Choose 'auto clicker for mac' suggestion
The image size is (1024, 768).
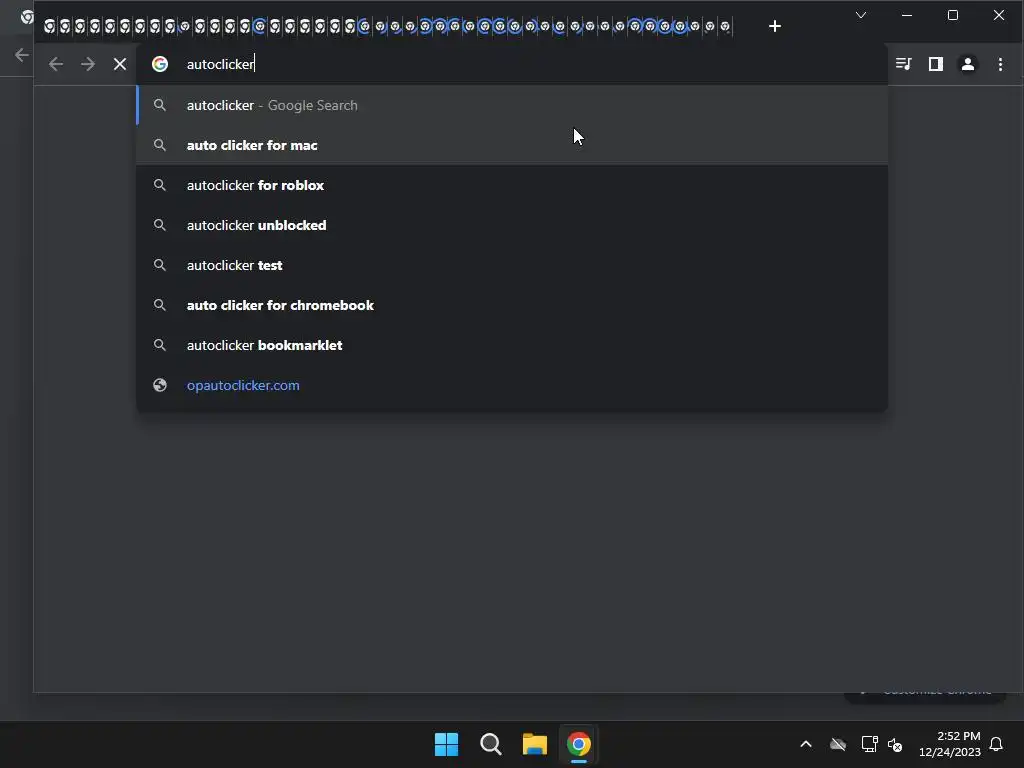[x=512, y=145]
